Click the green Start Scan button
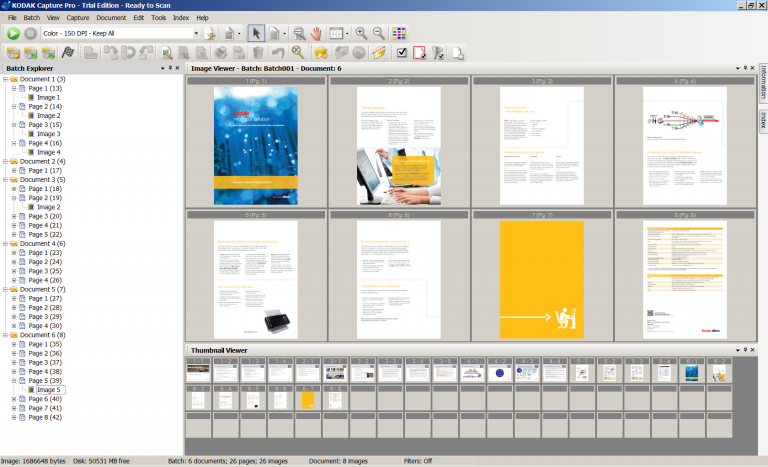 tap(13, 33)
